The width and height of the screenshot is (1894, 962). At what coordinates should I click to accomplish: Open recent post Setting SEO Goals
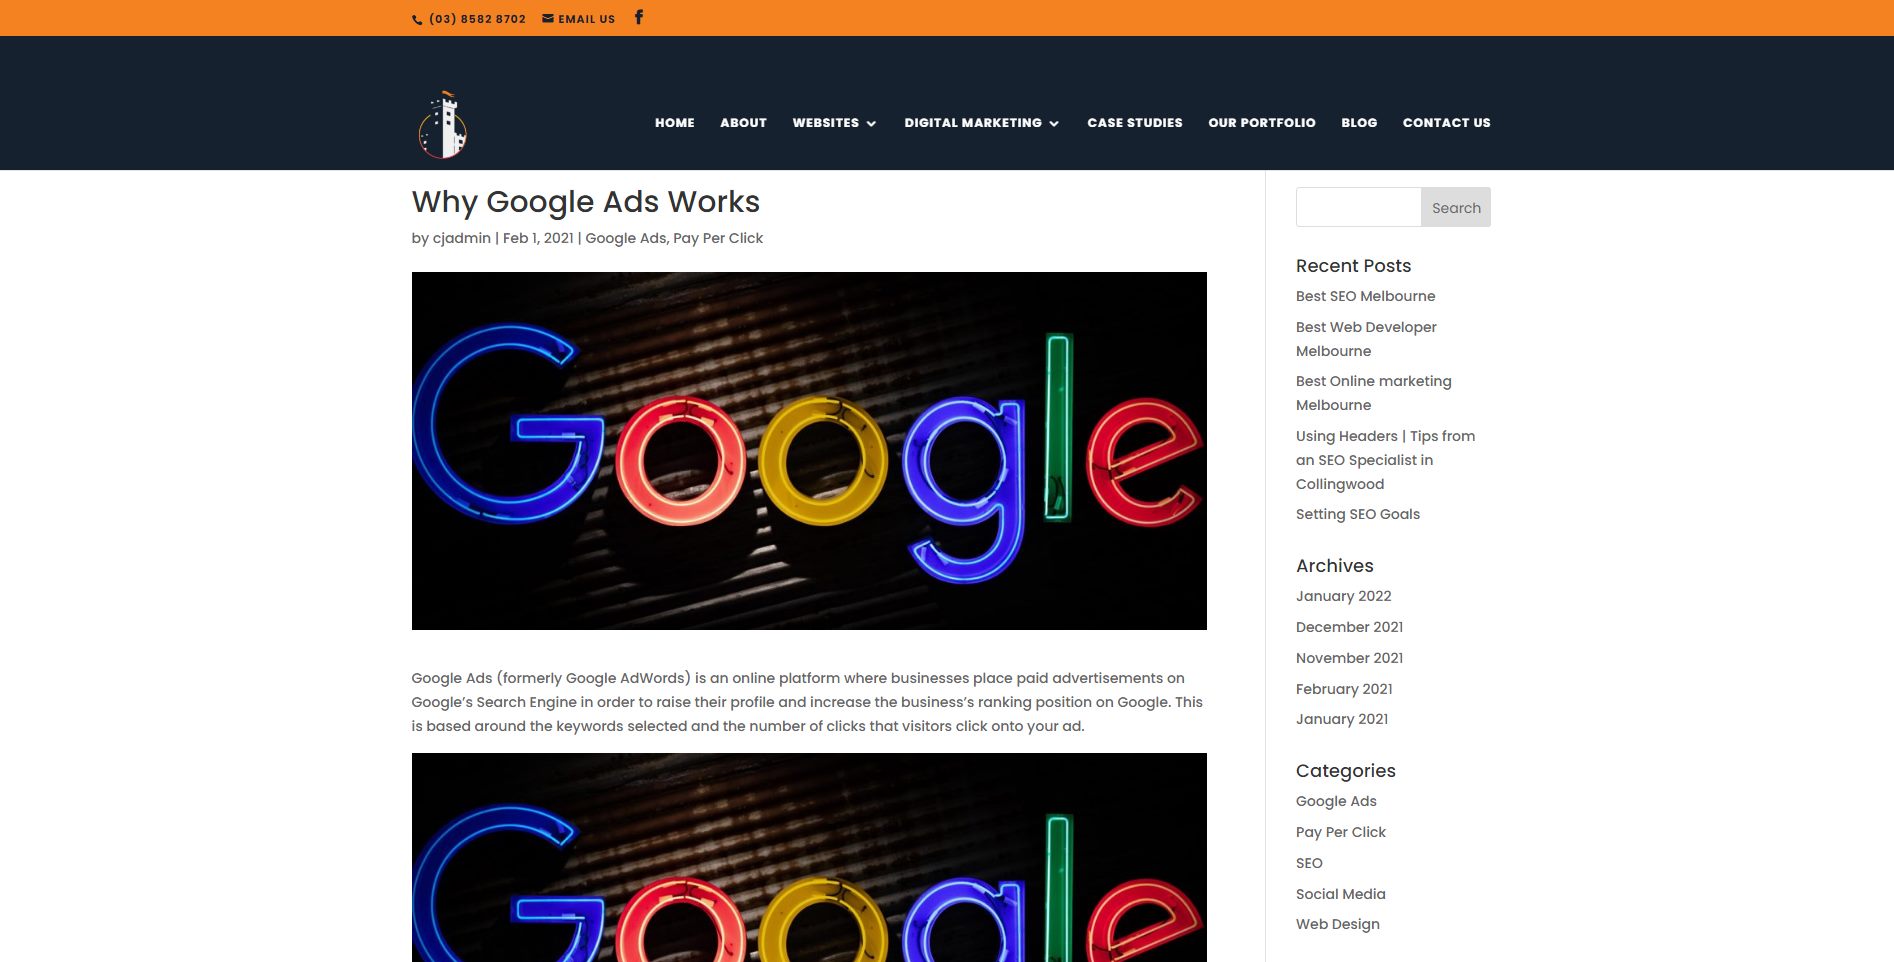1358,514
